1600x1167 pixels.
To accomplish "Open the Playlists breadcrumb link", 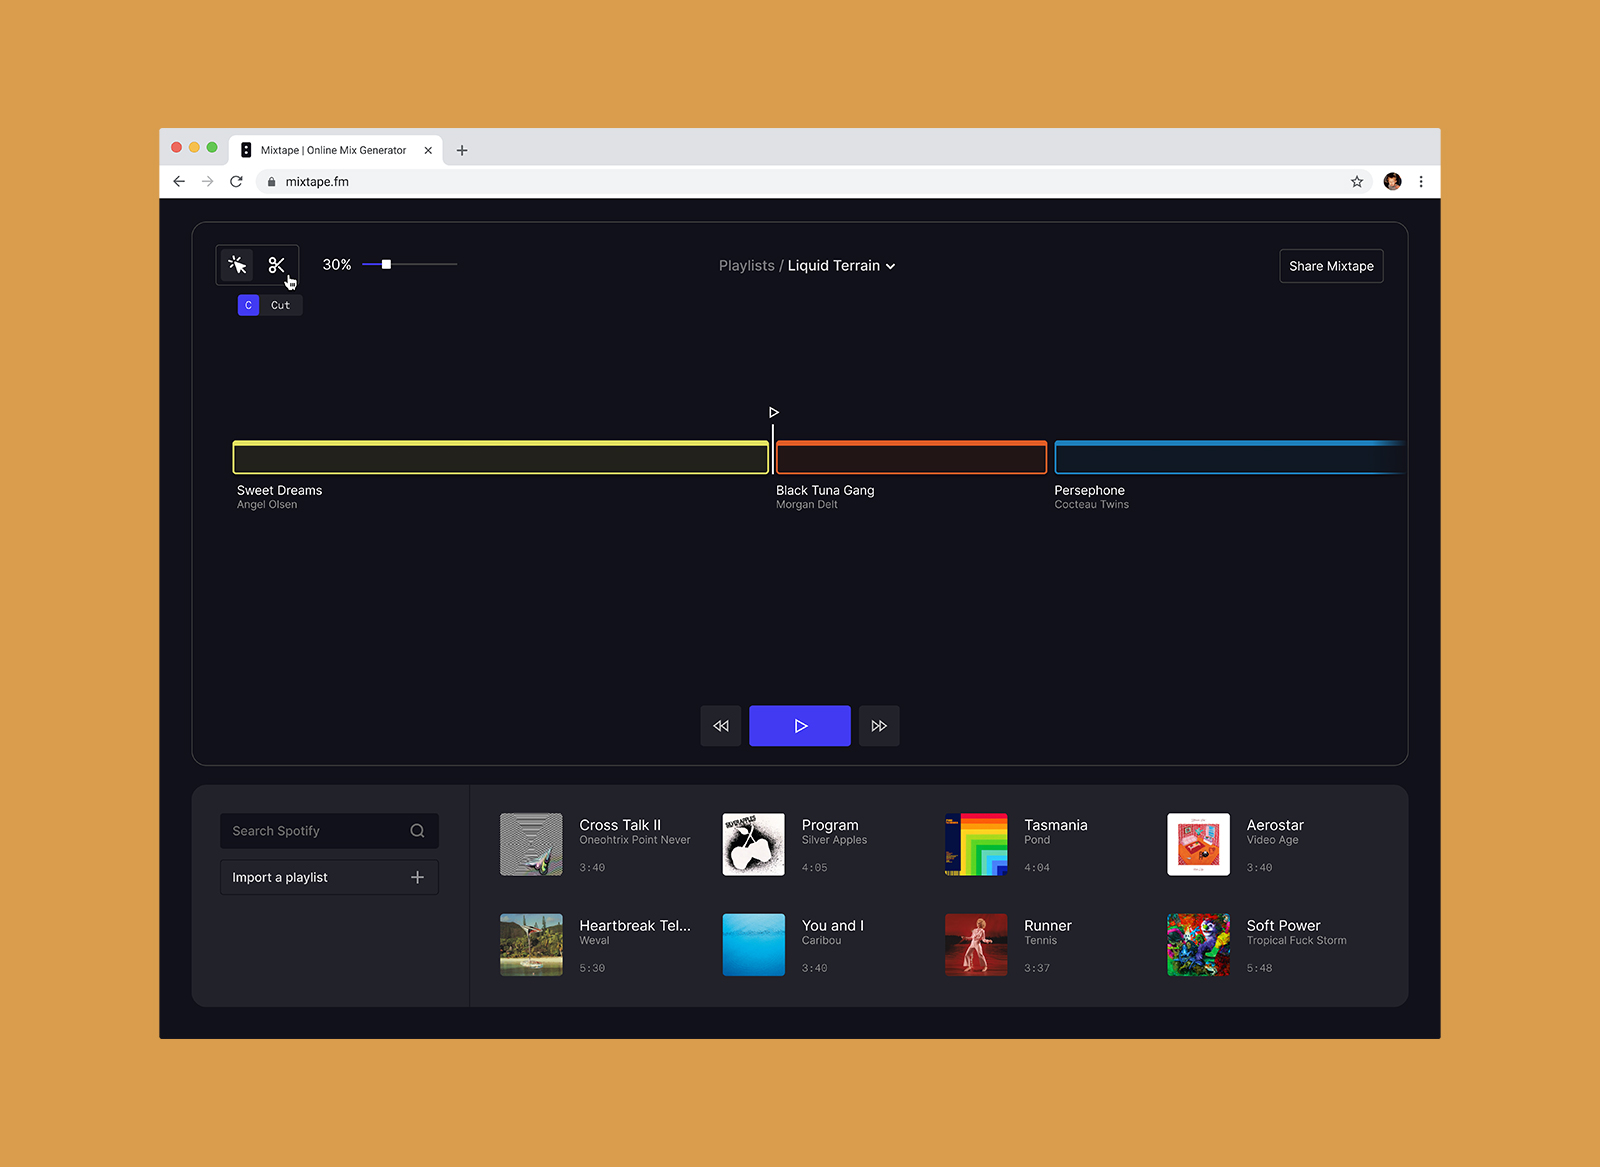I will [x=746, y=266].
